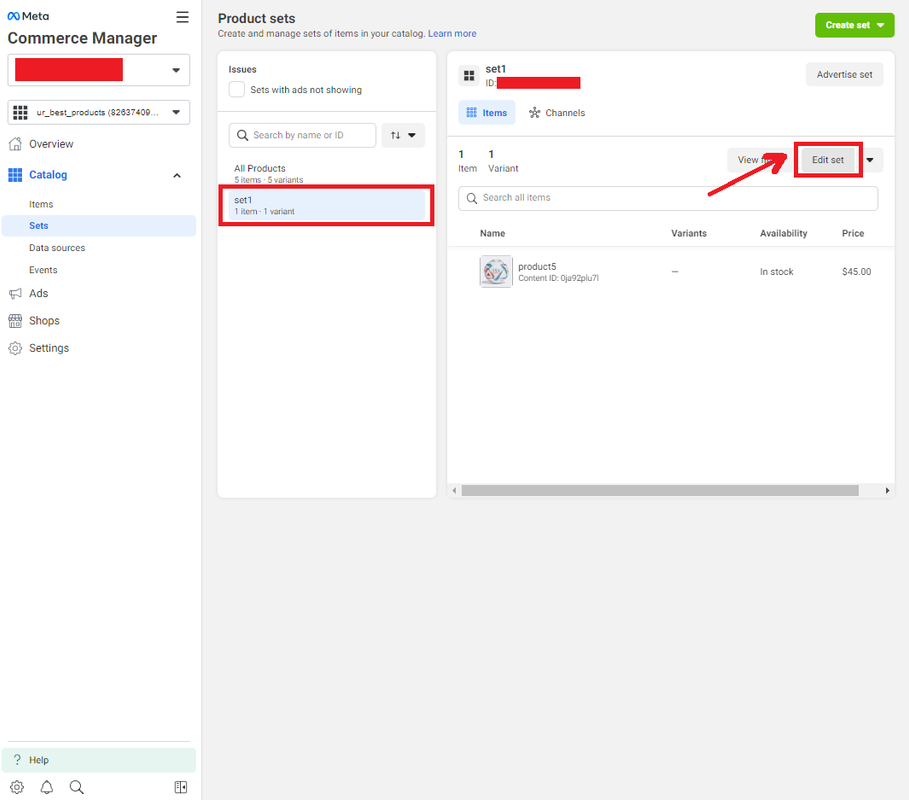Screen dimensions: 909x800
Task: Open the bottom-left settings gear icon
Action: click(17, 787)
